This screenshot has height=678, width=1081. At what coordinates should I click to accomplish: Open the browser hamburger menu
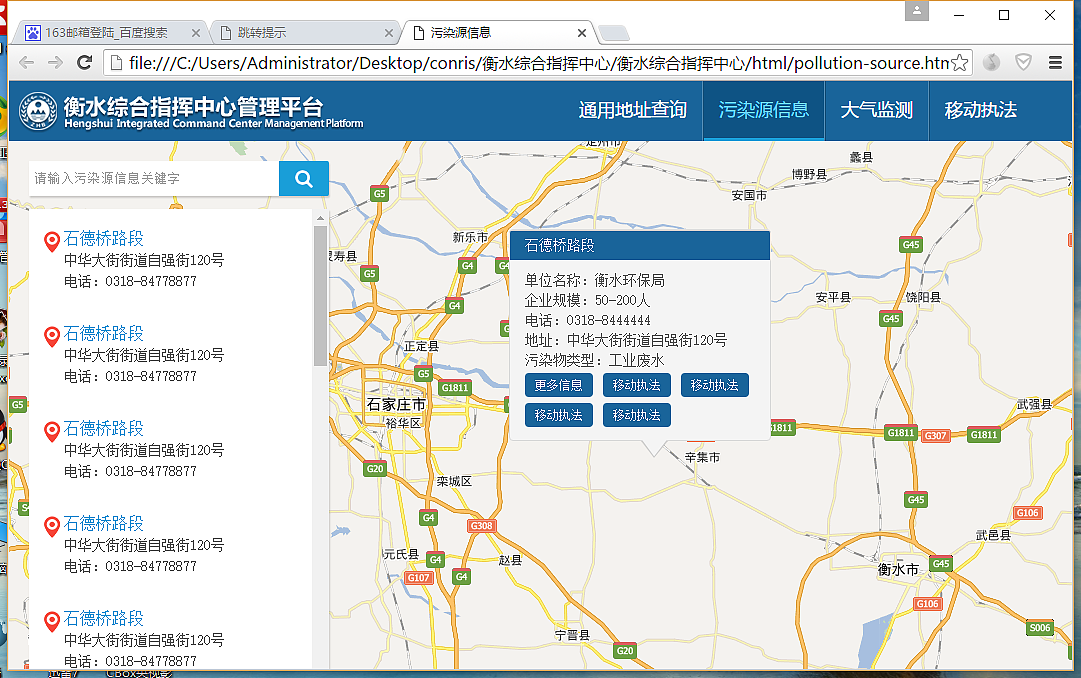[1055, 63]
